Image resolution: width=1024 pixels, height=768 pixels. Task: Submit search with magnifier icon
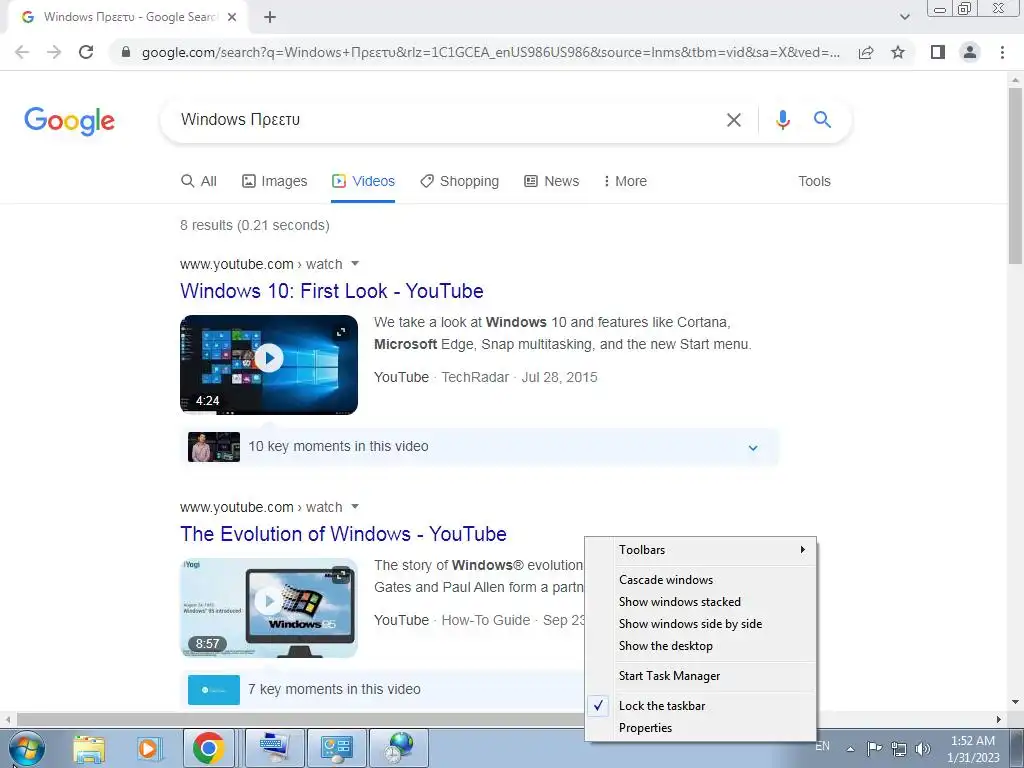pos(822,120)
